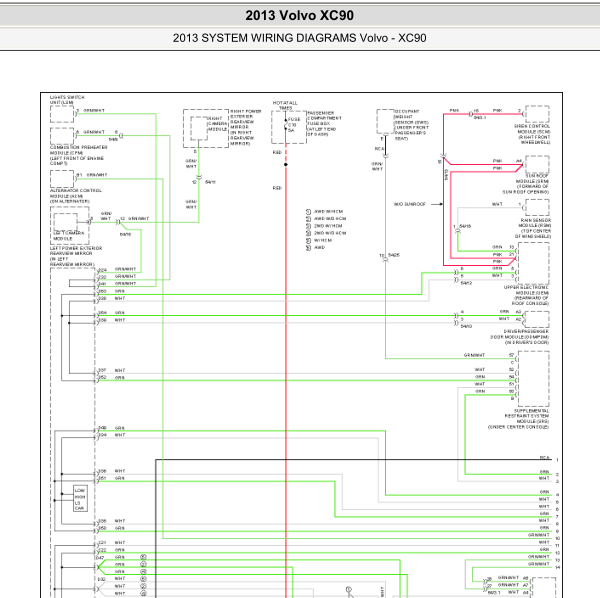
Task: Click the 'ALTERNATOR CONTROL MODULE (ACM)' label
Action: [x=76, y=196]
